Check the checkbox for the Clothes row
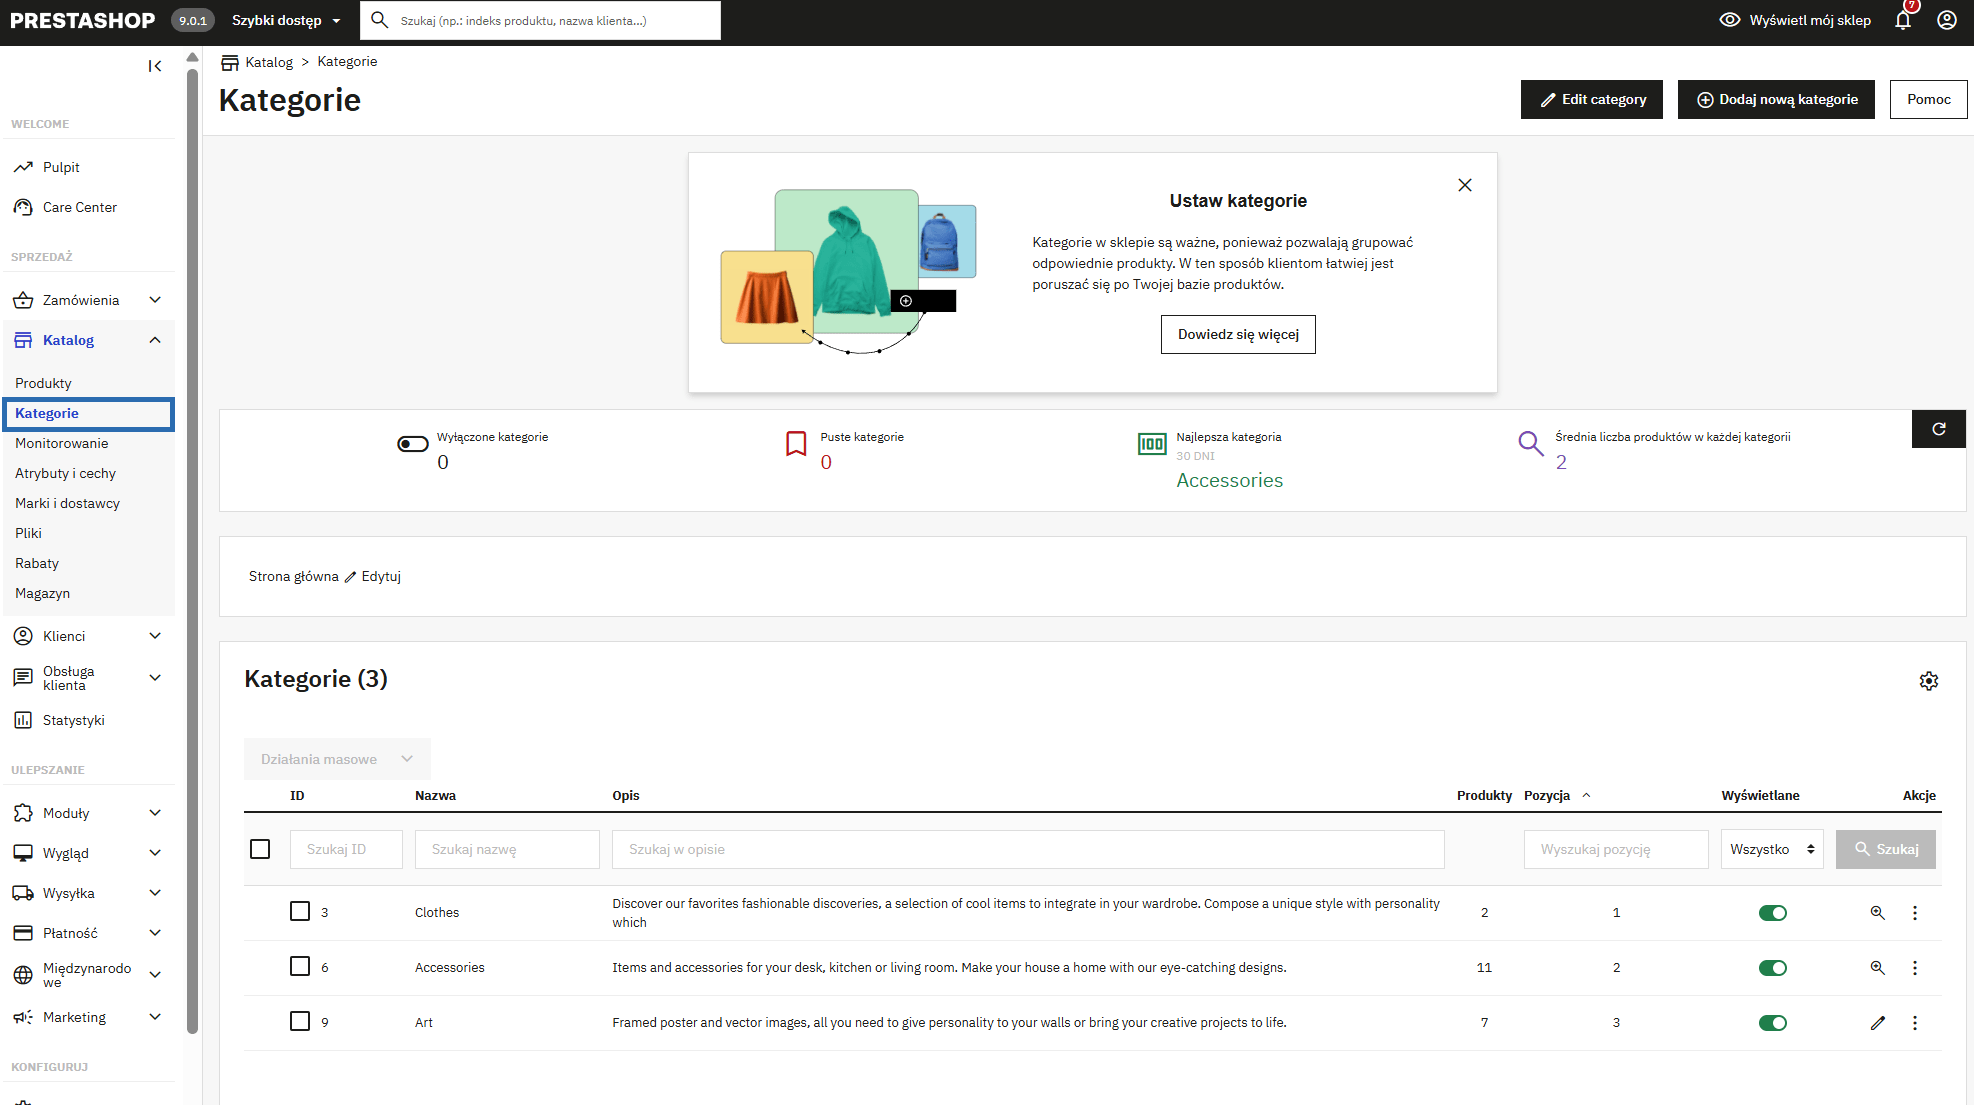The width and height of the screenshot is (1974, 1105). pyautogui.click(x=300, y=911)
